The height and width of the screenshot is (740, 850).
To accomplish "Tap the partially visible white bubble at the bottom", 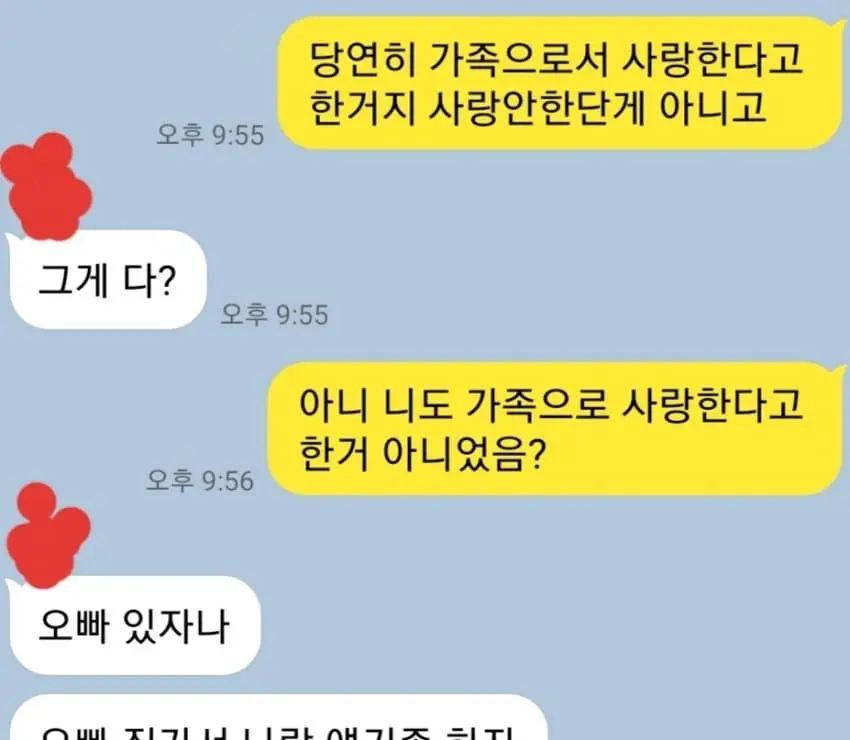I will point(279,718).
